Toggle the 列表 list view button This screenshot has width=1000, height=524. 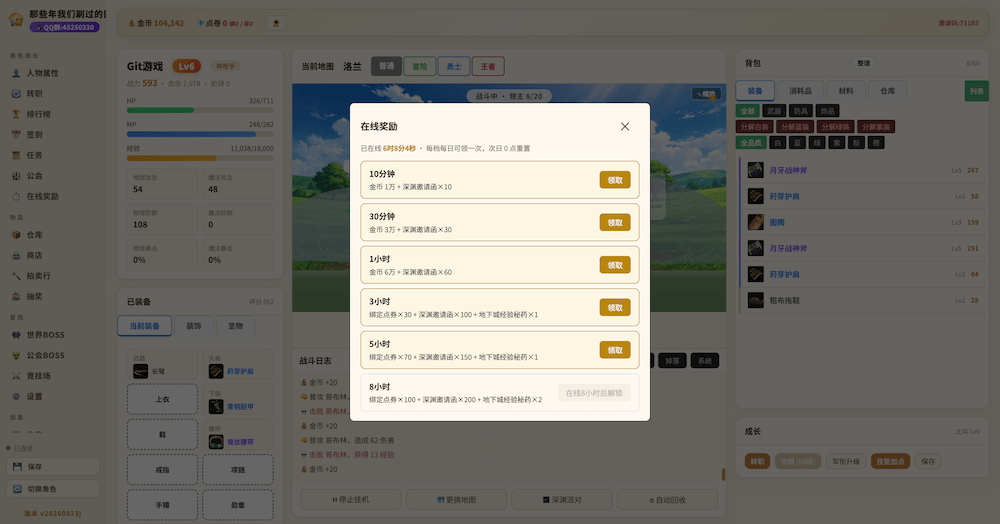coord(976,91)
